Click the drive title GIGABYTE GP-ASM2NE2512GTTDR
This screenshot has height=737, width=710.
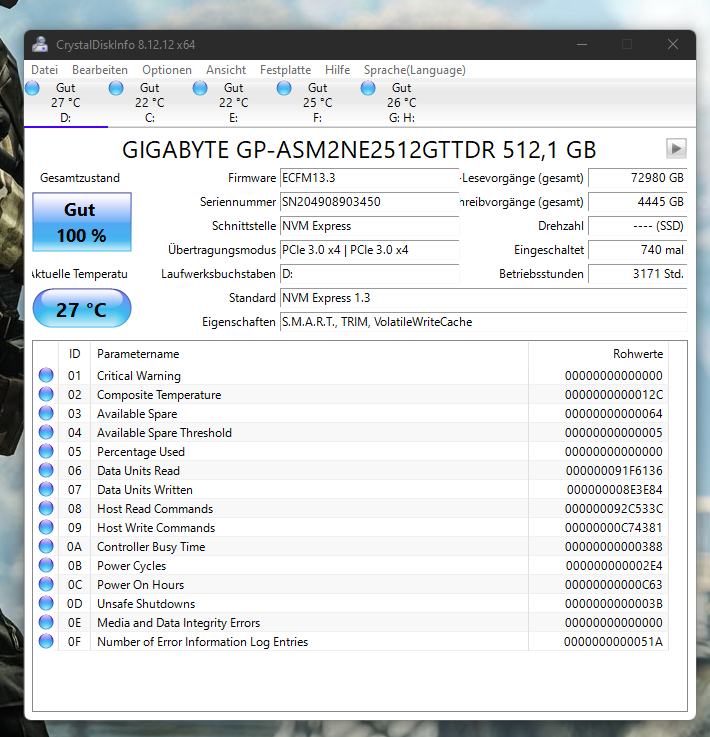359,150
